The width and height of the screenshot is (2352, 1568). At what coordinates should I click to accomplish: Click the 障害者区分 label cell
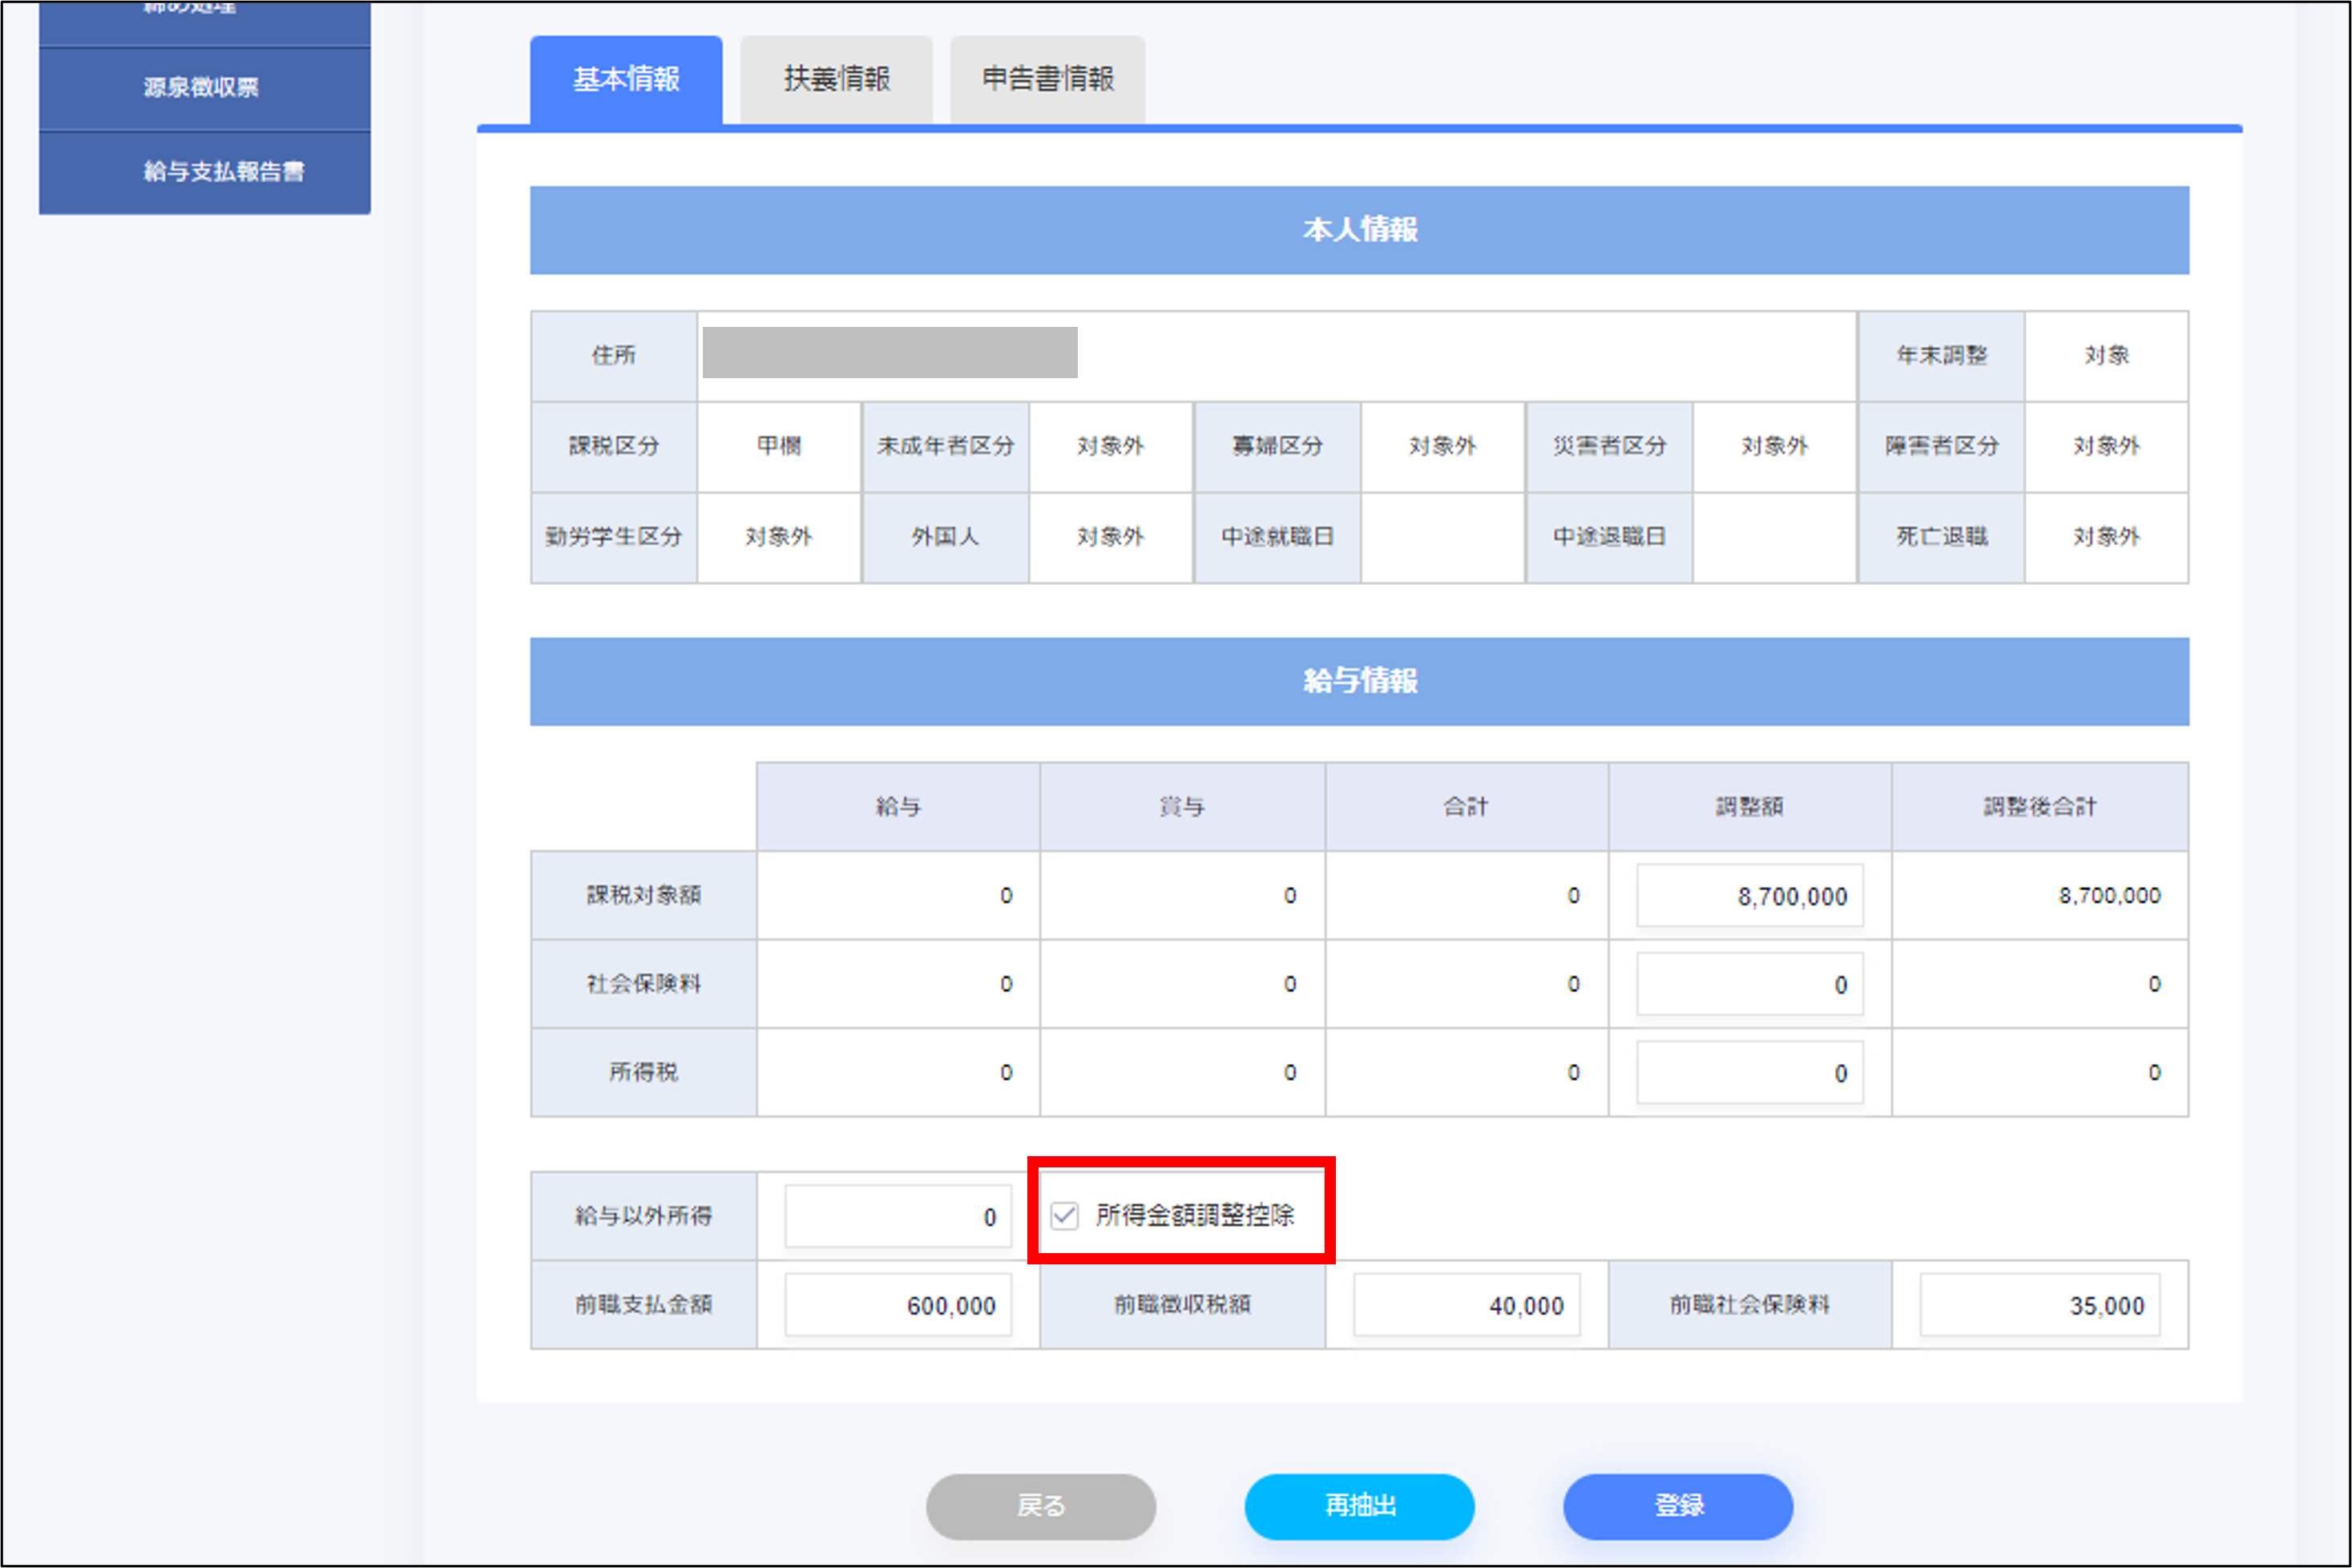pyautogui.click(x=1942, y=446)
